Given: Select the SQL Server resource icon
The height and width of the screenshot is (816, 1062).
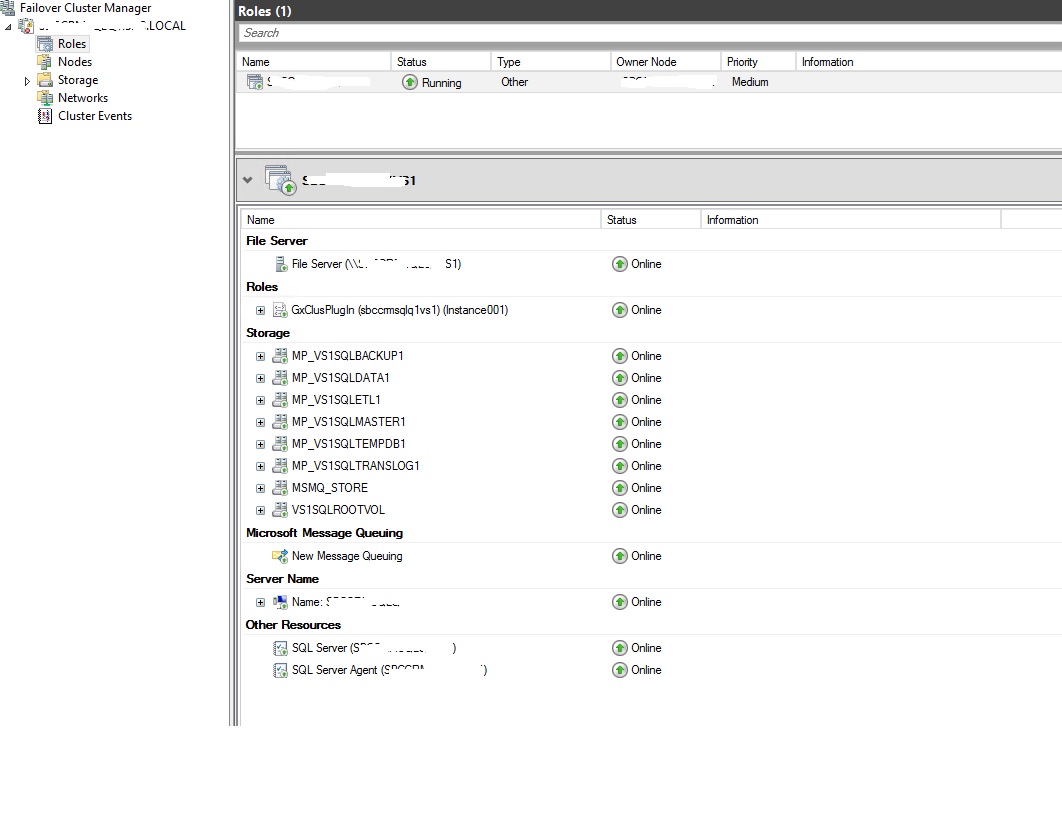Looking at the screenshot, I should [x=281, y=647].
